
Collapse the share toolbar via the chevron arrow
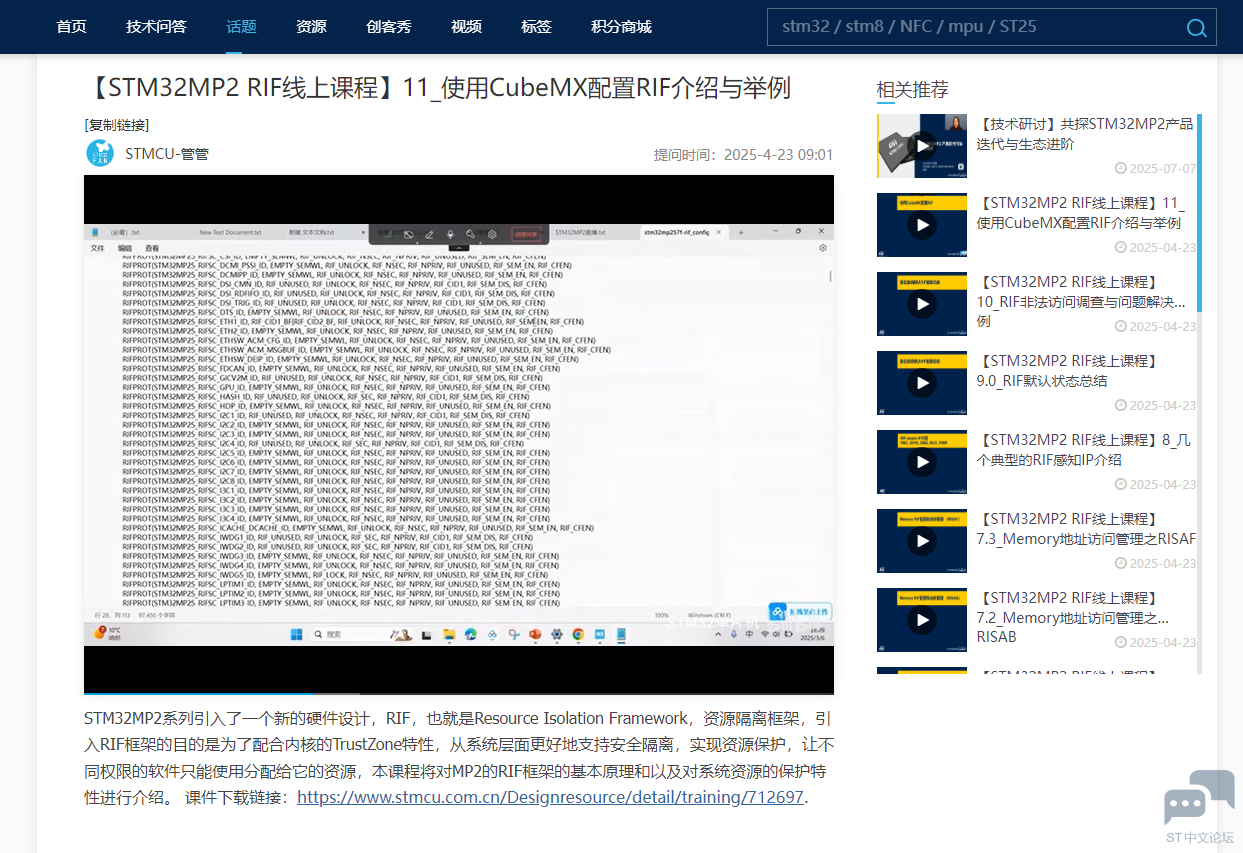pos(459,247)
